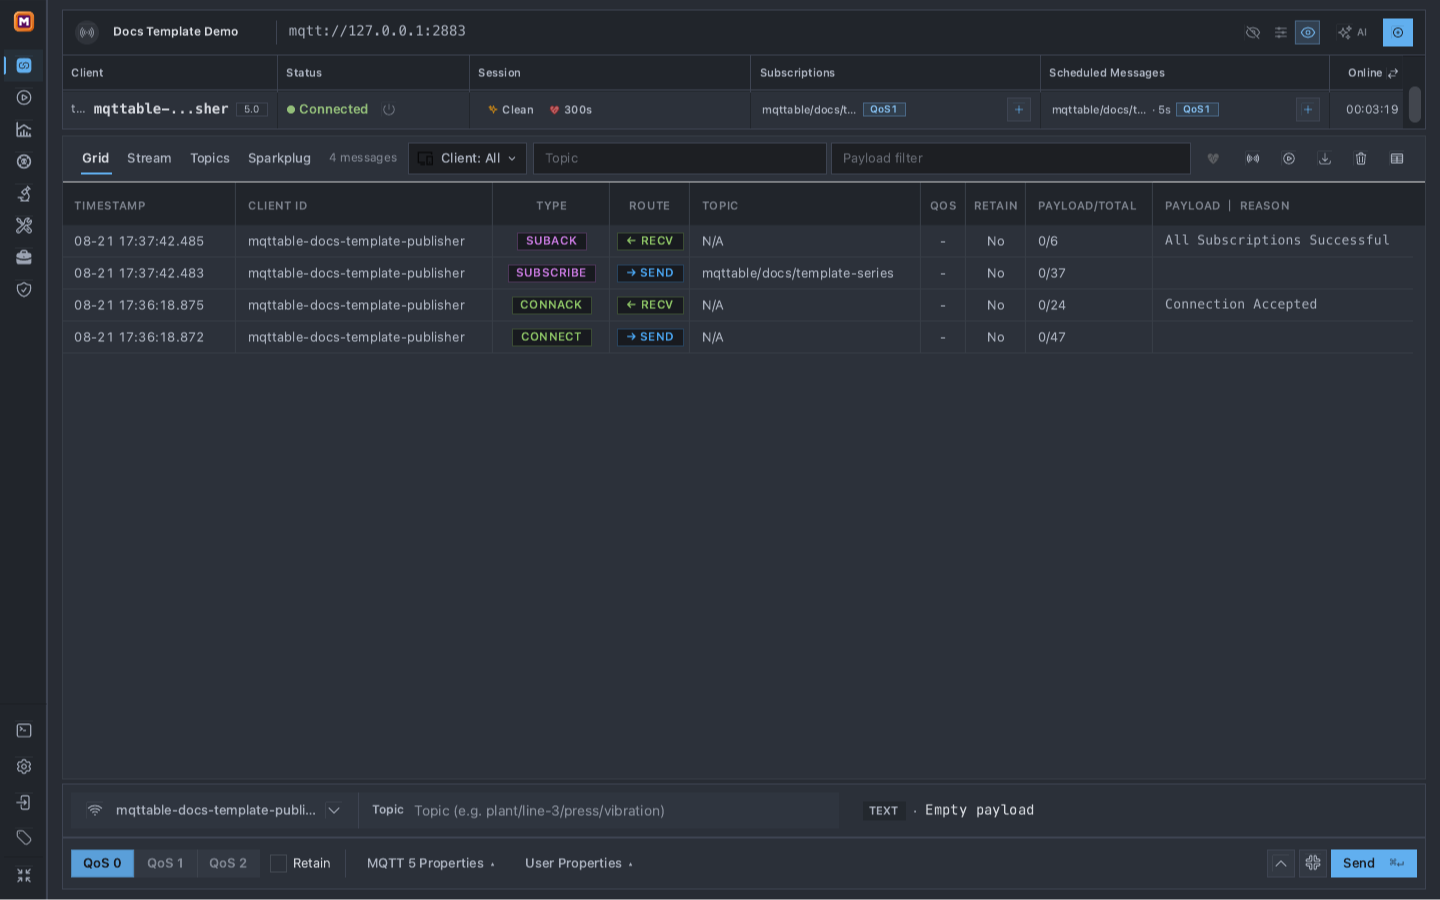Viewport: 1440px width, 900px height.
Task: Select QoS 1 option
Action: 165,863
